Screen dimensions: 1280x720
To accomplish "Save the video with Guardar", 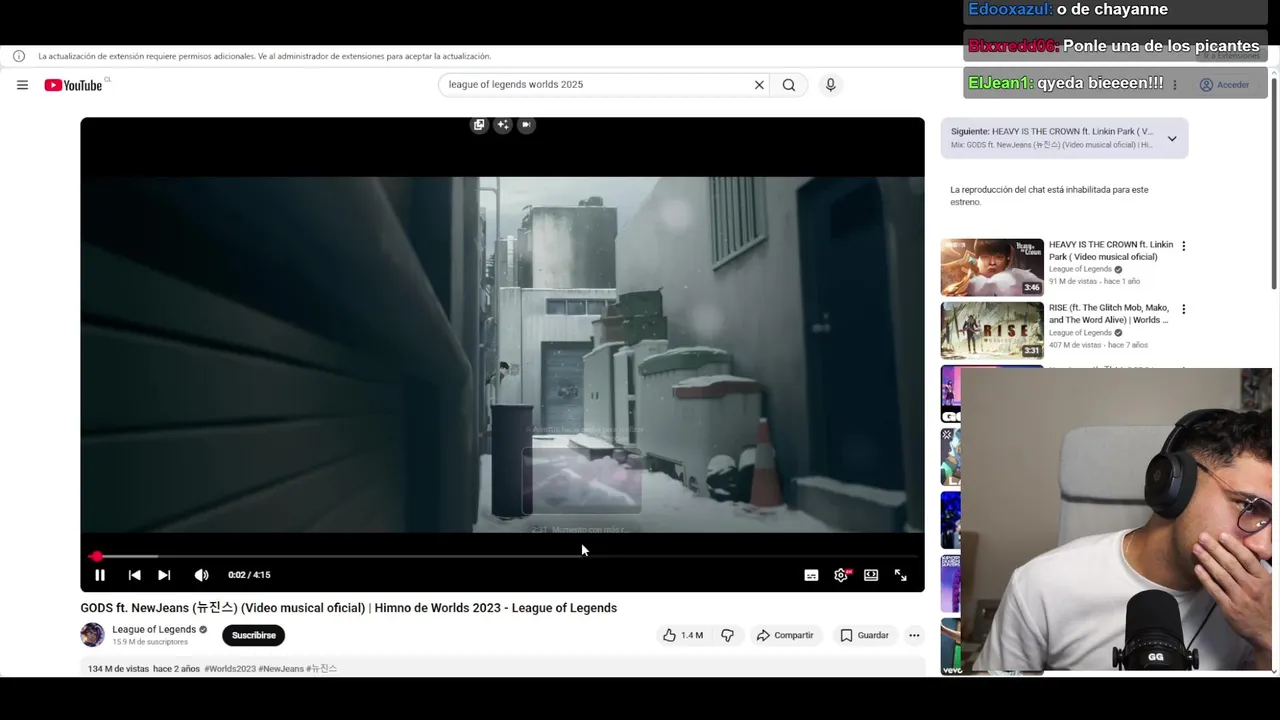I will tap(864, 635).
